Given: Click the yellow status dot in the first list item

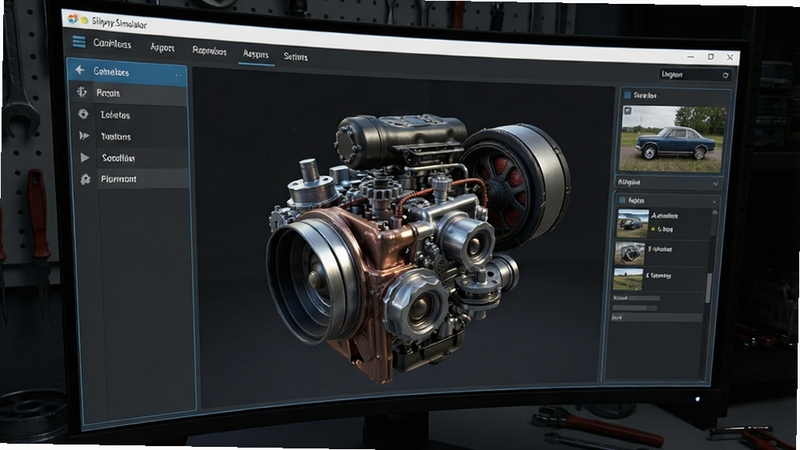Looking at the screenshot, I should [x=653, y=229].
